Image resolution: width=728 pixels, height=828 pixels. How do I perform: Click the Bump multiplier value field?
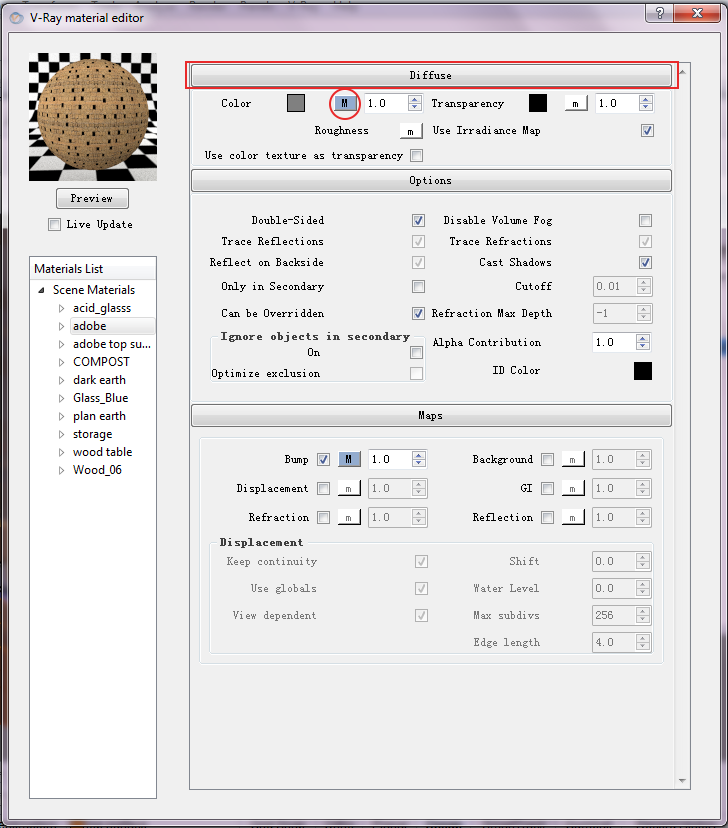[390, 459]
